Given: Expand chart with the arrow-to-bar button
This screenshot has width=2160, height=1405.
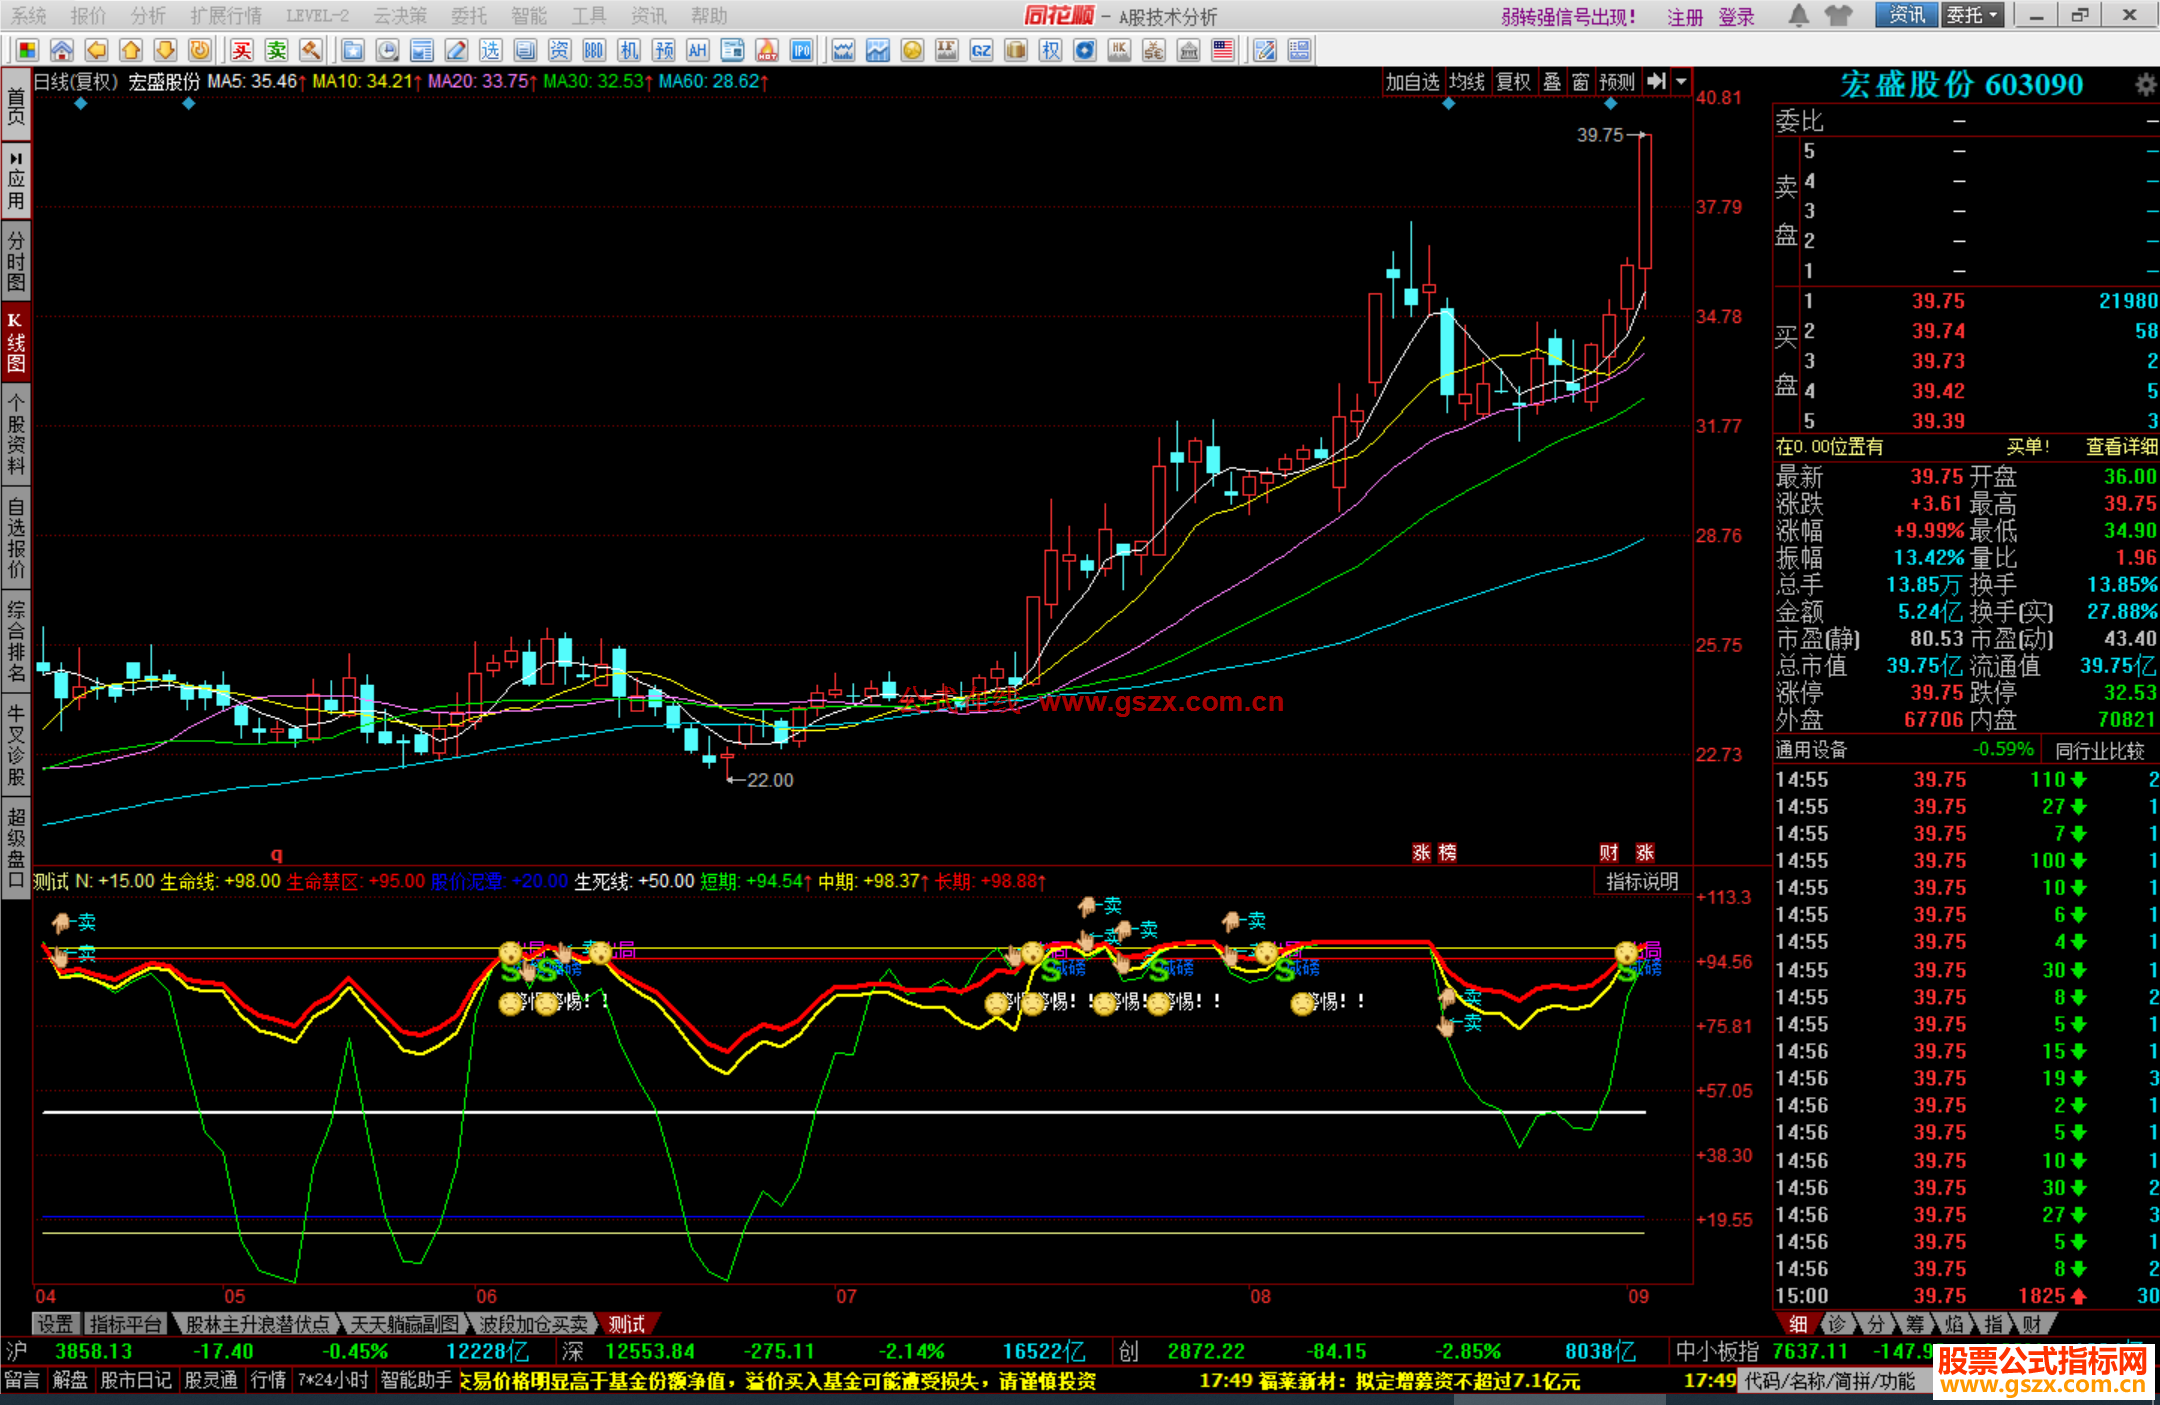Looking at the screenshot, I should point(1657,82).
